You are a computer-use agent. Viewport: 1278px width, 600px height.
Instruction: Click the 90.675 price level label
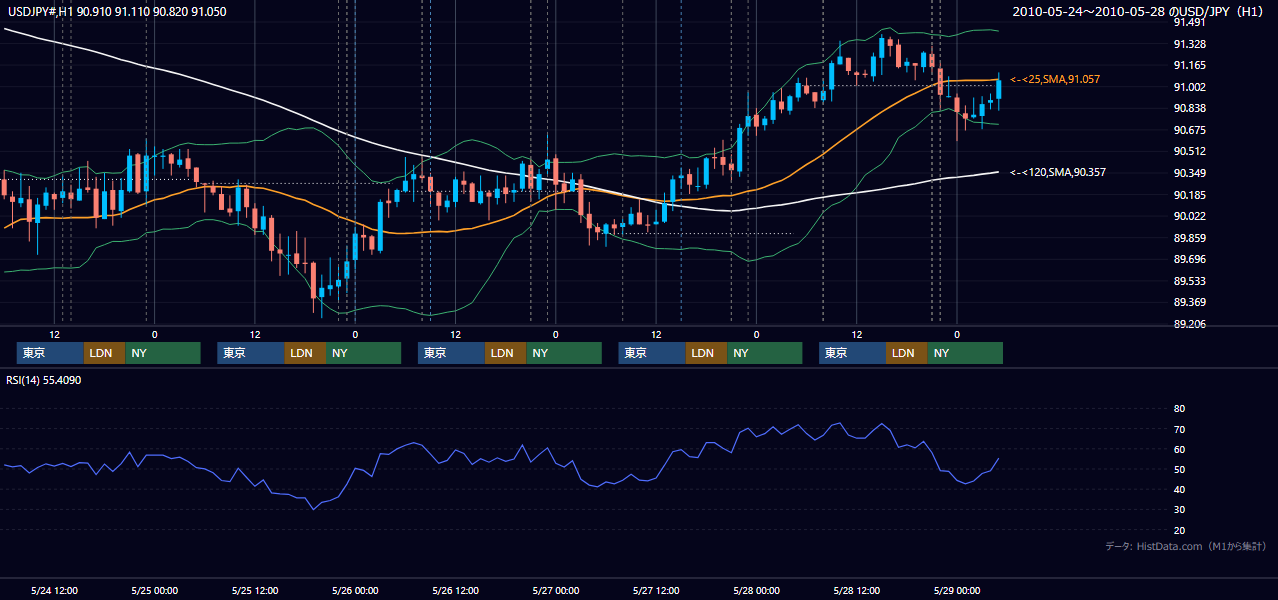(x=1190, y=130)
